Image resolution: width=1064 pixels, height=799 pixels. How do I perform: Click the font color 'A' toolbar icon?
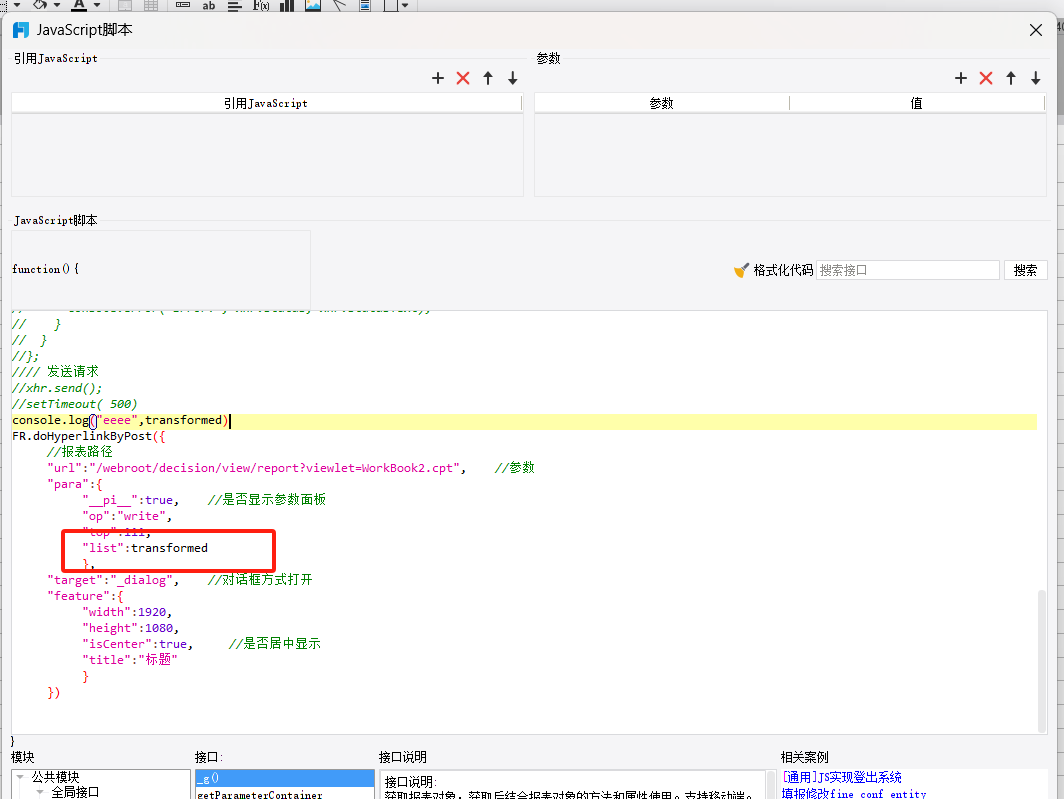click(79, 5)
